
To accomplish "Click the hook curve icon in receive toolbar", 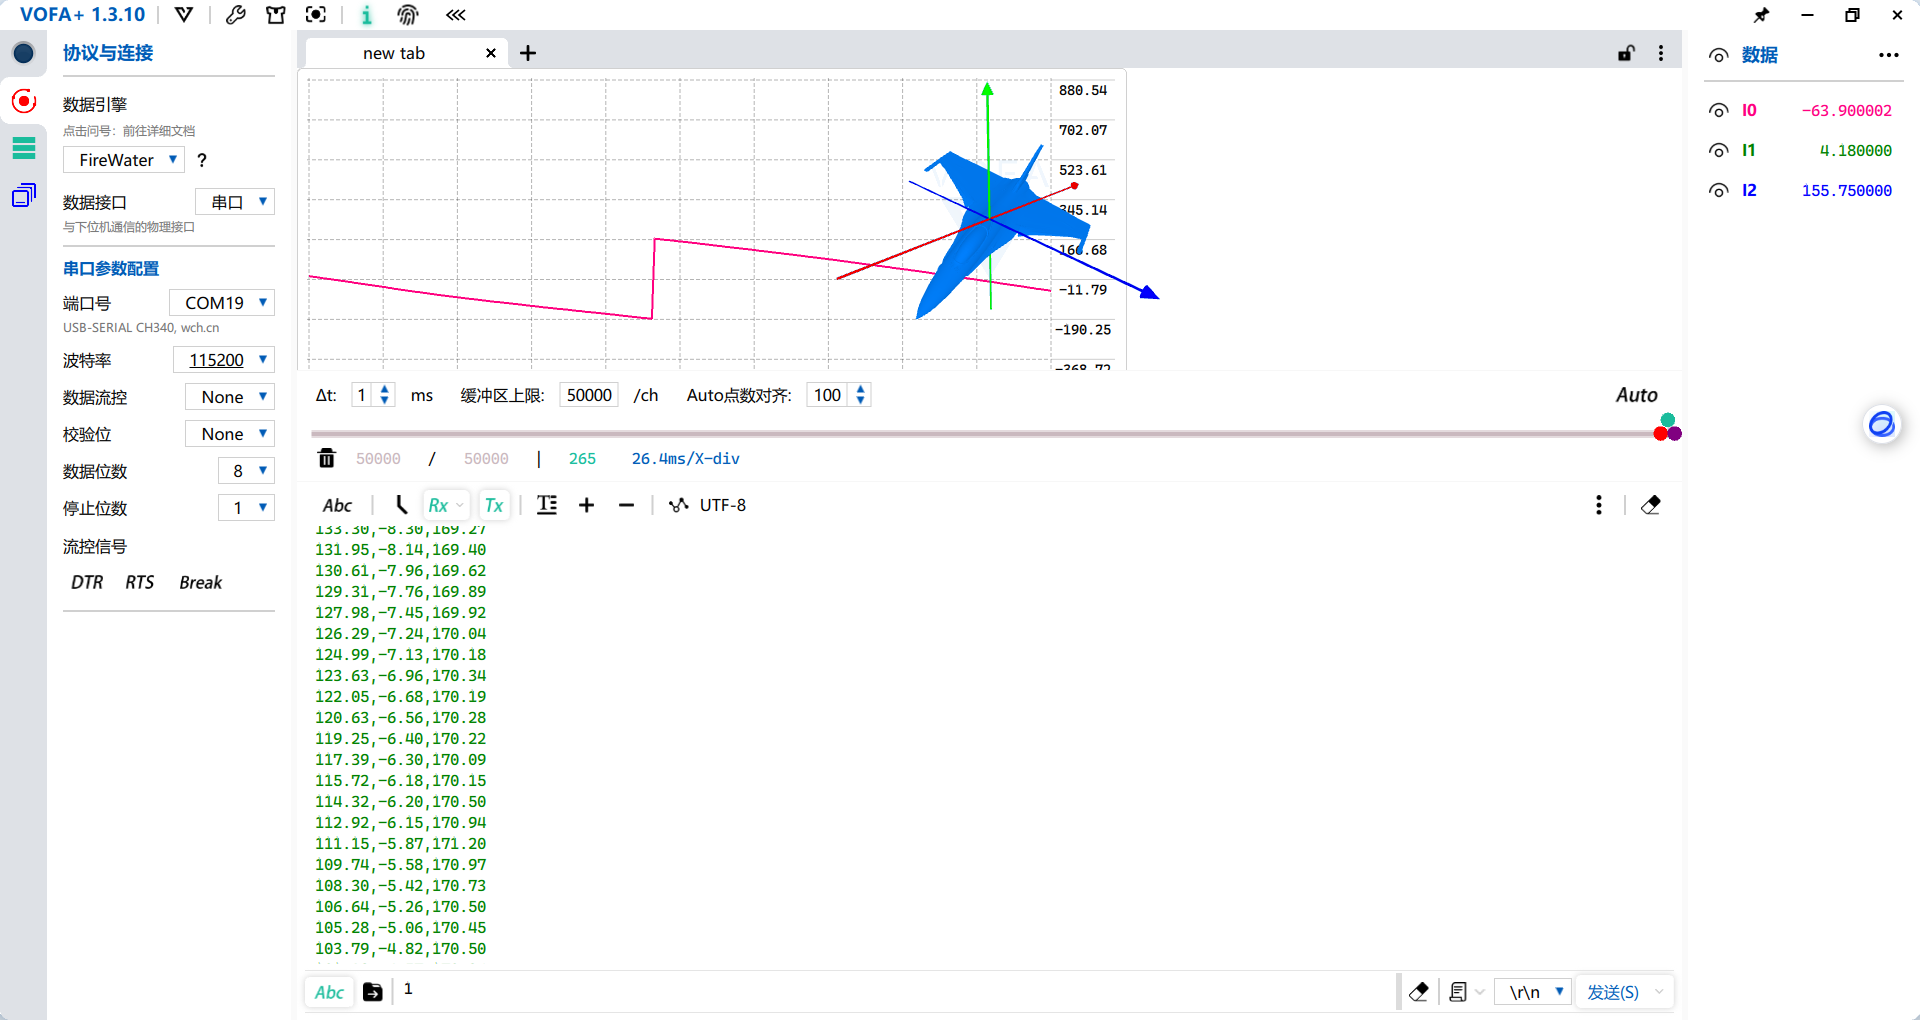I will pyautogui.click(x=401, y=505).
